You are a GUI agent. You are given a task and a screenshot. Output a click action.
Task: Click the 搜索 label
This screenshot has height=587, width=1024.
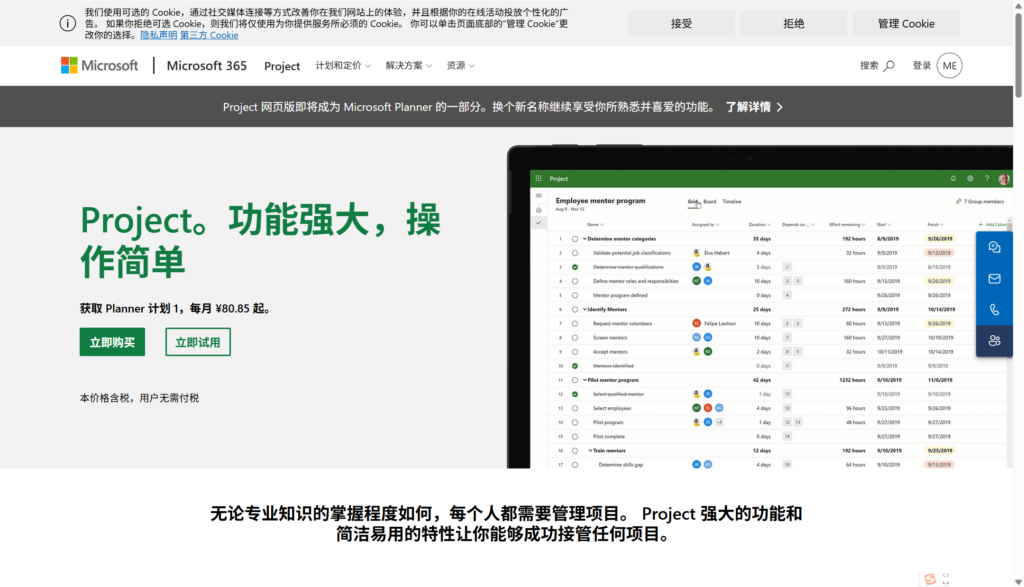point(869,65)
